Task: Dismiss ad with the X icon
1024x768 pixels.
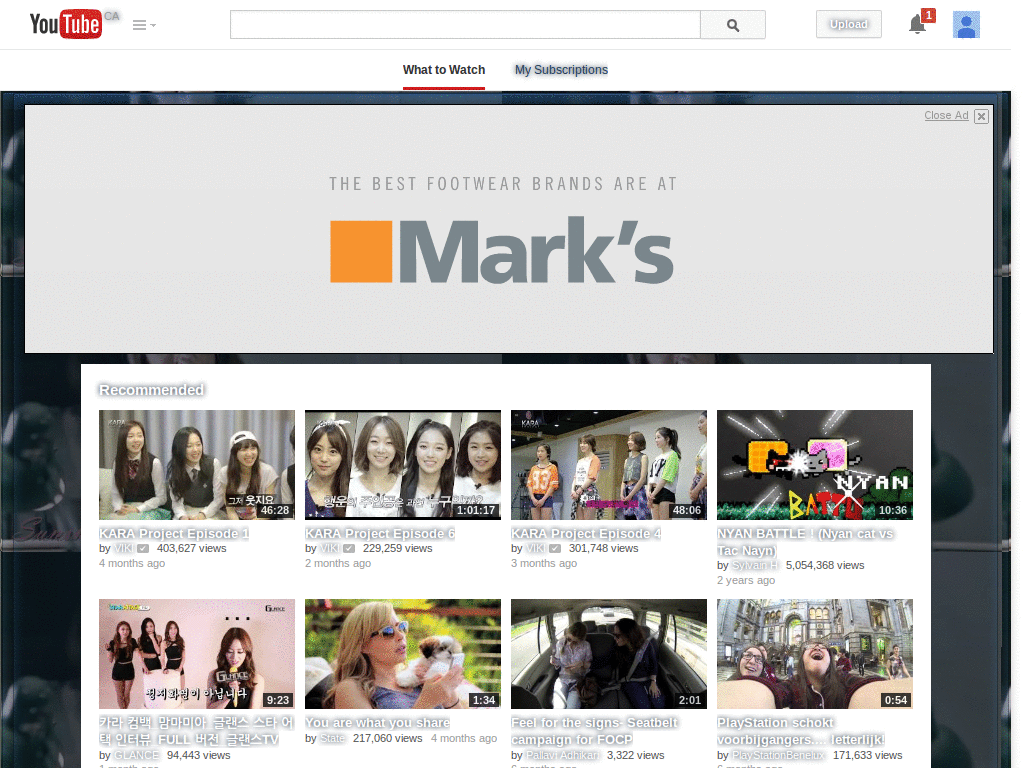Action: click(981, 116)
